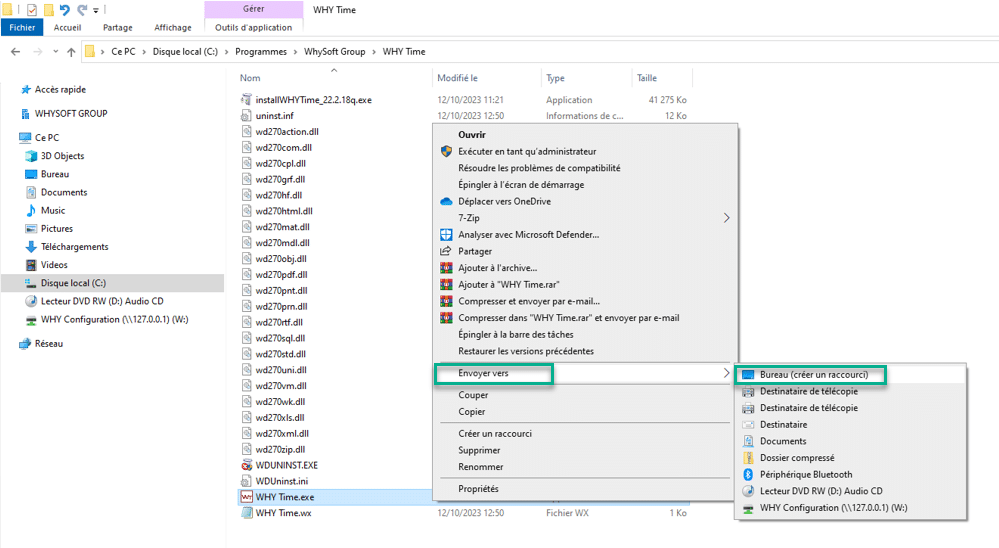Click the new folder icon in the title bar
The image size is (999, 548).
point(48,10)
